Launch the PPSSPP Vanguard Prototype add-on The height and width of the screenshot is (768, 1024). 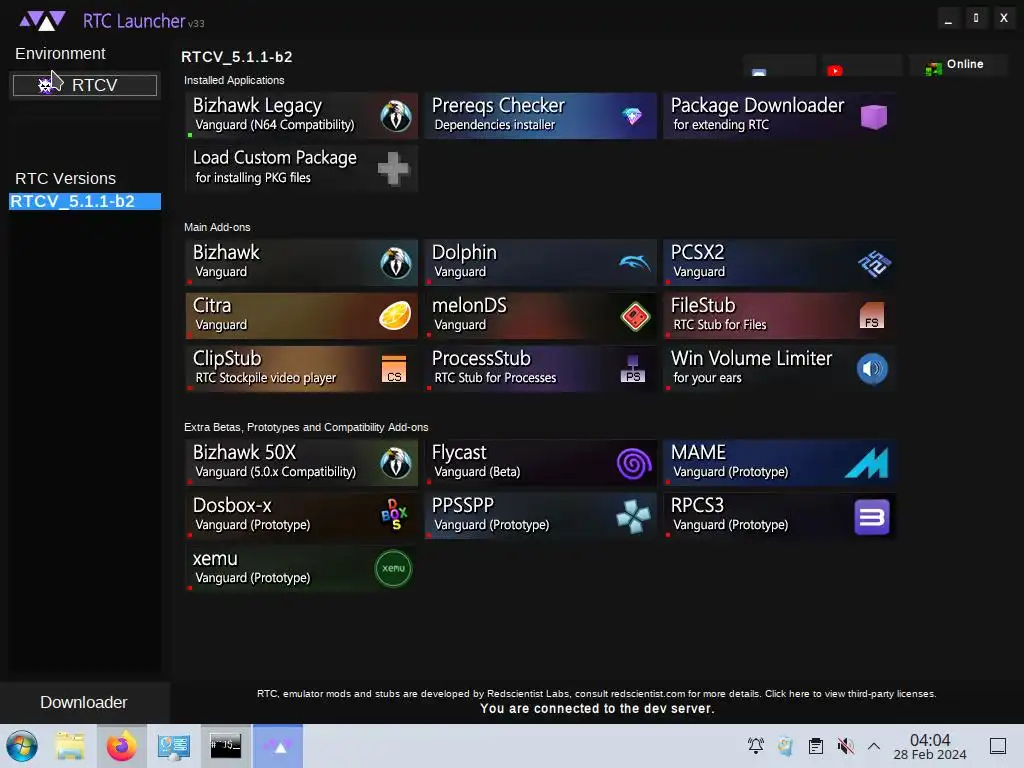(540, 515)
